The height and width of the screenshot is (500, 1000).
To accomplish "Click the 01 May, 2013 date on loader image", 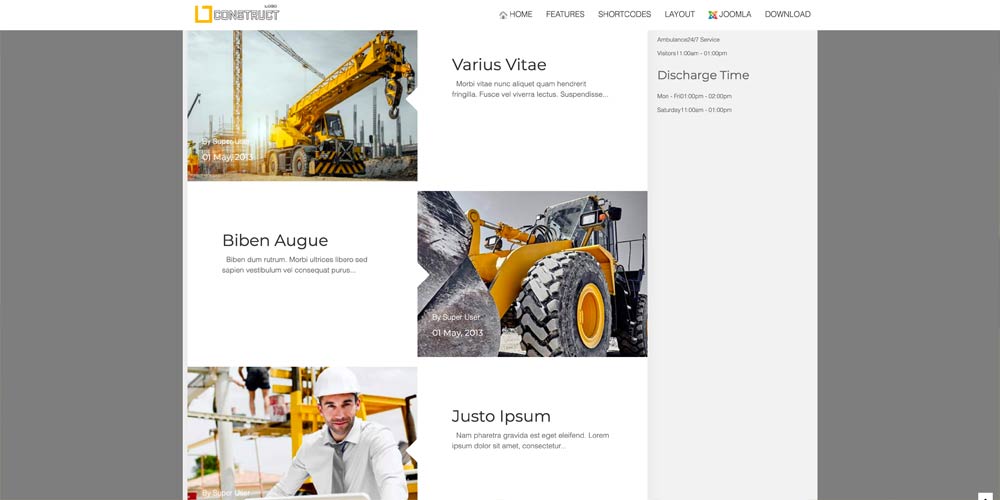I will (x=457, y=333).
